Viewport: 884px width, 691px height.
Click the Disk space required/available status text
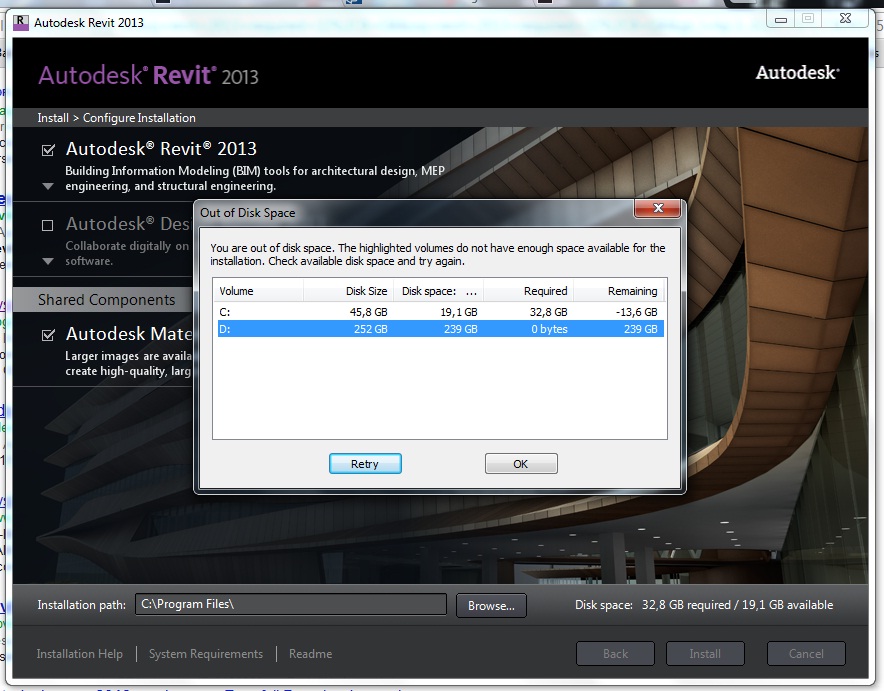coord(704,605)
